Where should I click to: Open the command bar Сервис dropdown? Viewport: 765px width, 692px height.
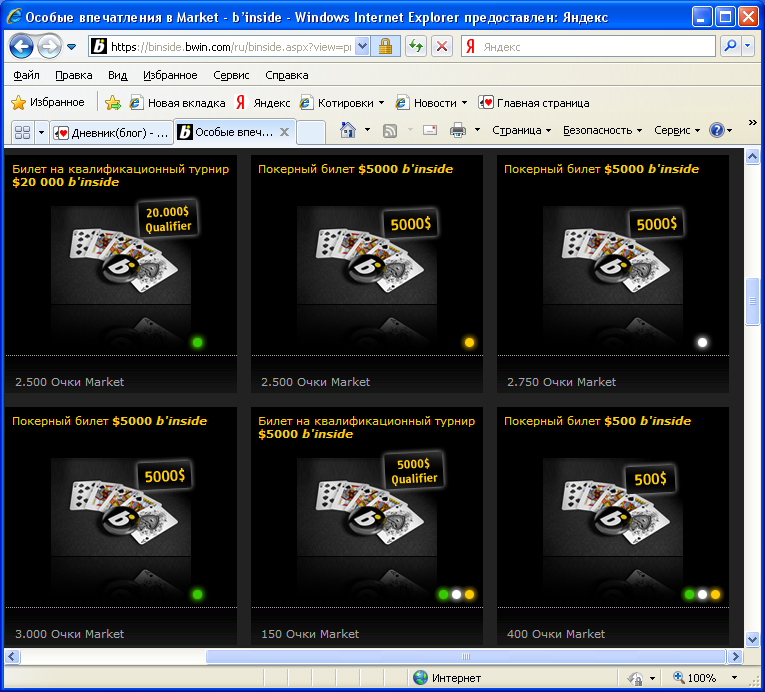pos(677,130)
